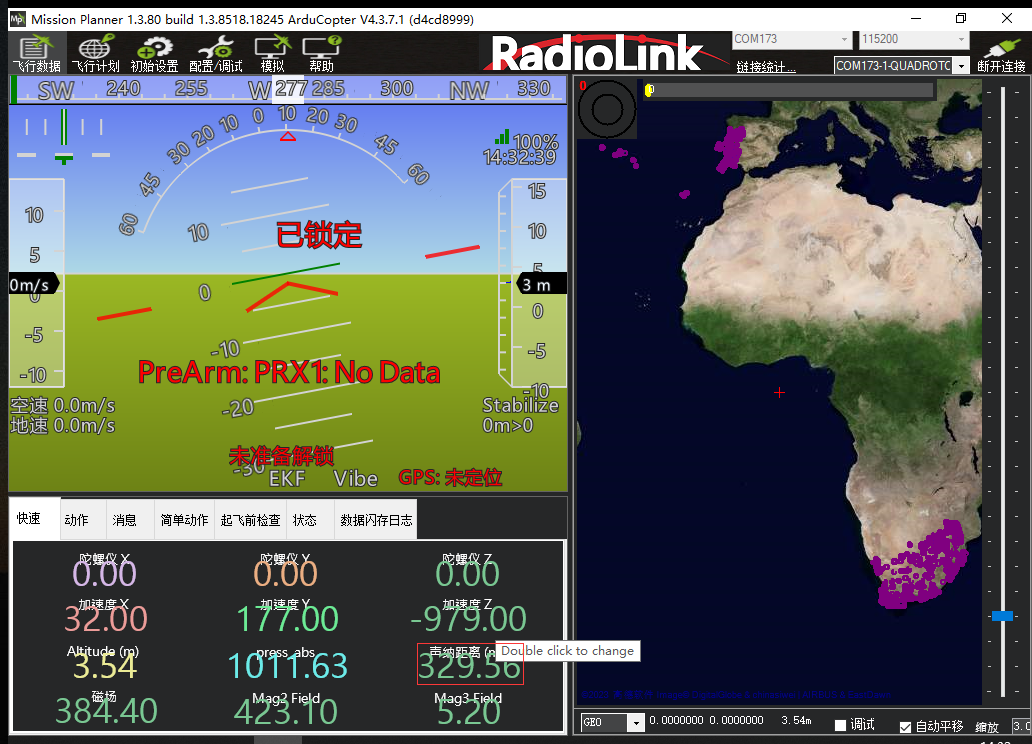1032x744 pixels.
Task: Uncheck the 自动平移 (auto pan) checkbox
Action: (906, 726)
